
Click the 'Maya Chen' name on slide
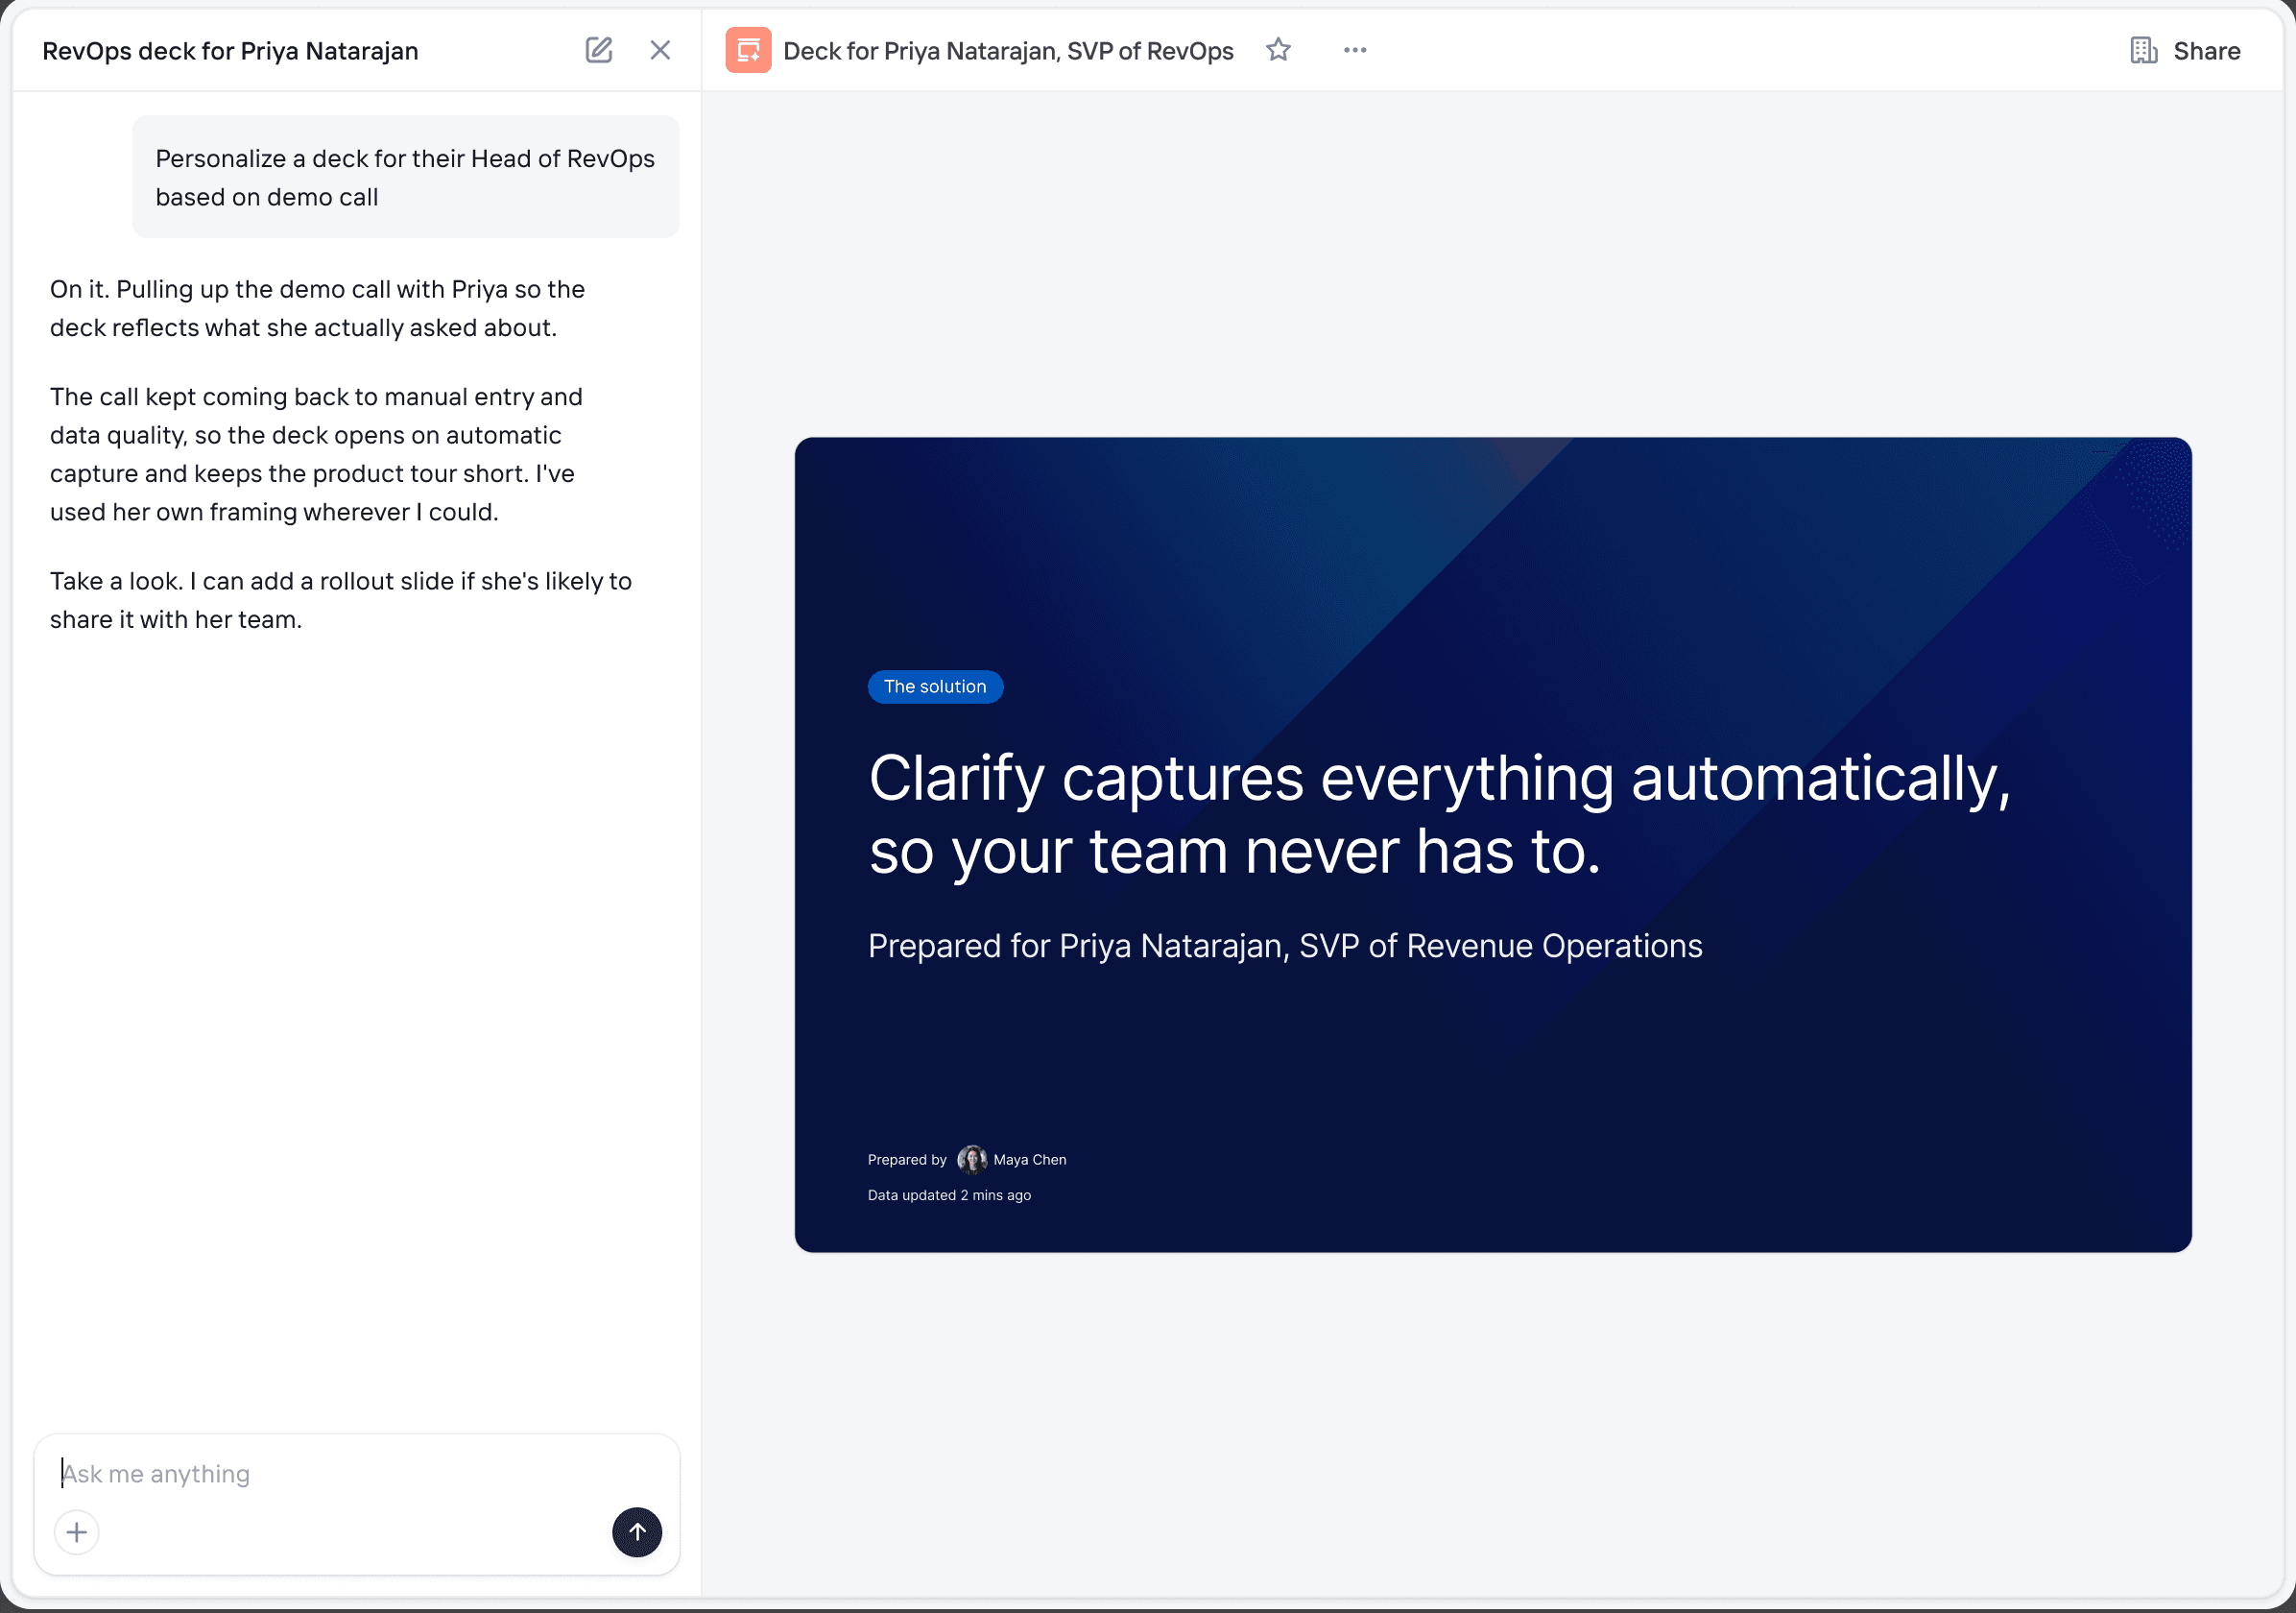tap(1030, 1160)
